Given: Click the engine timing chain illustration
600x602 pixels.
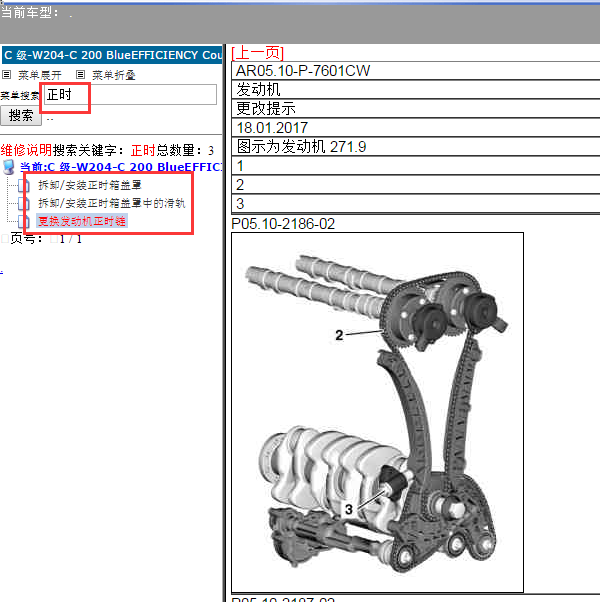Looking at the screenshot, I should pyautogui.click(x=377, y=413).
